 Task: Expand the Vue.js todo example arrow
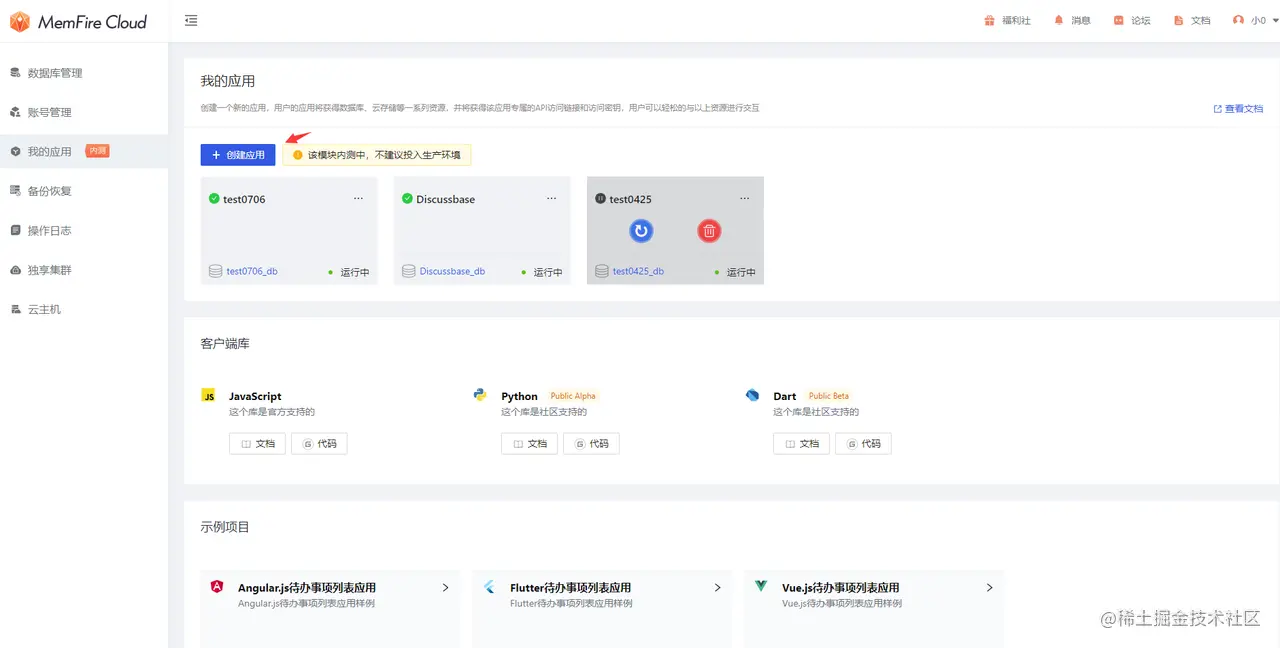pos(989,588)
